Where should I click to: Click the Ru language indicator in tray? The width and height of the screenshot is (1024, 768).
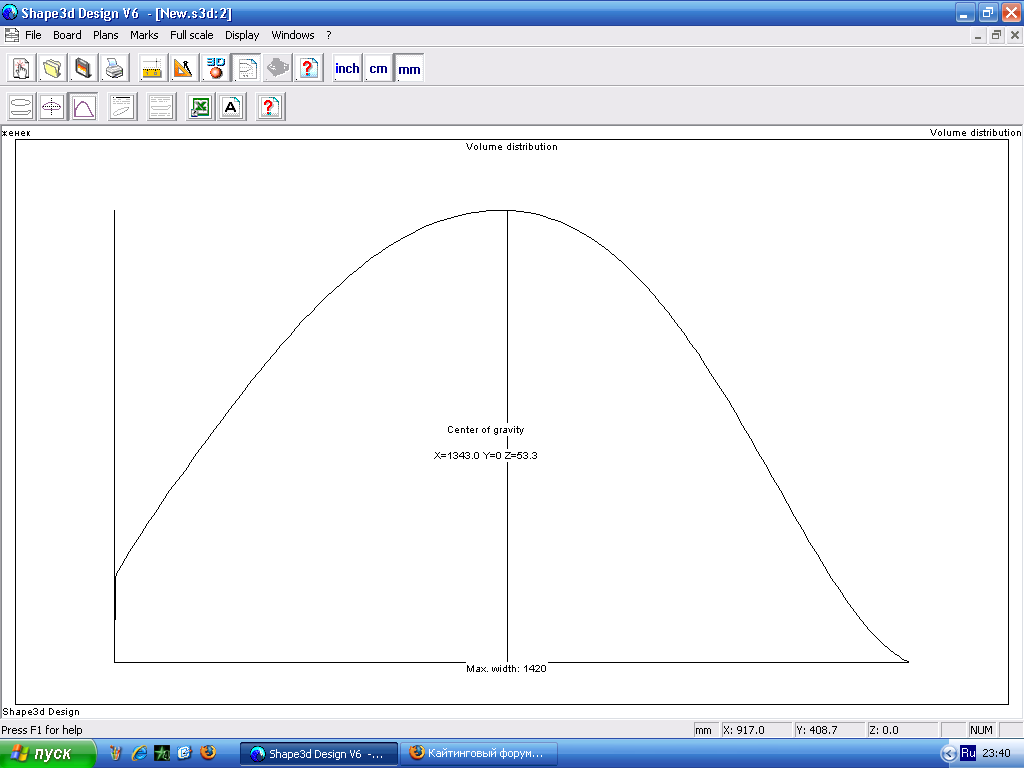(967, 753)
